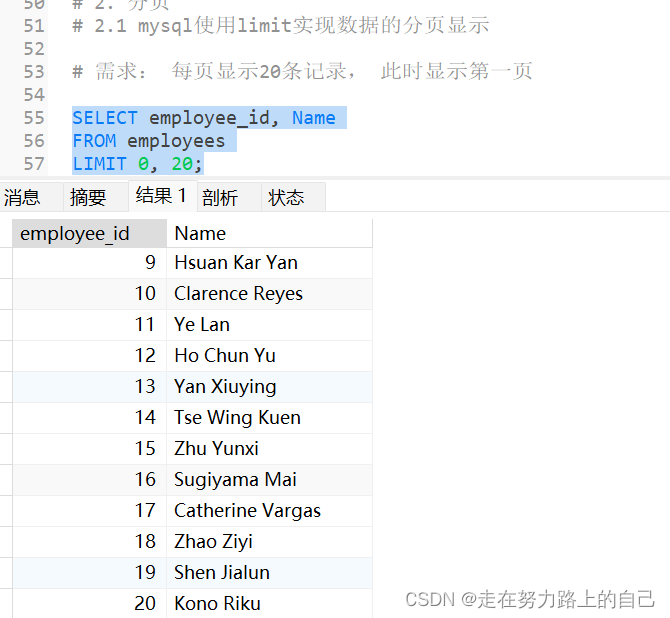Switch to the 状态 tab
The width and height of the screenshot is (670, 618).
[x=294, y=197]
